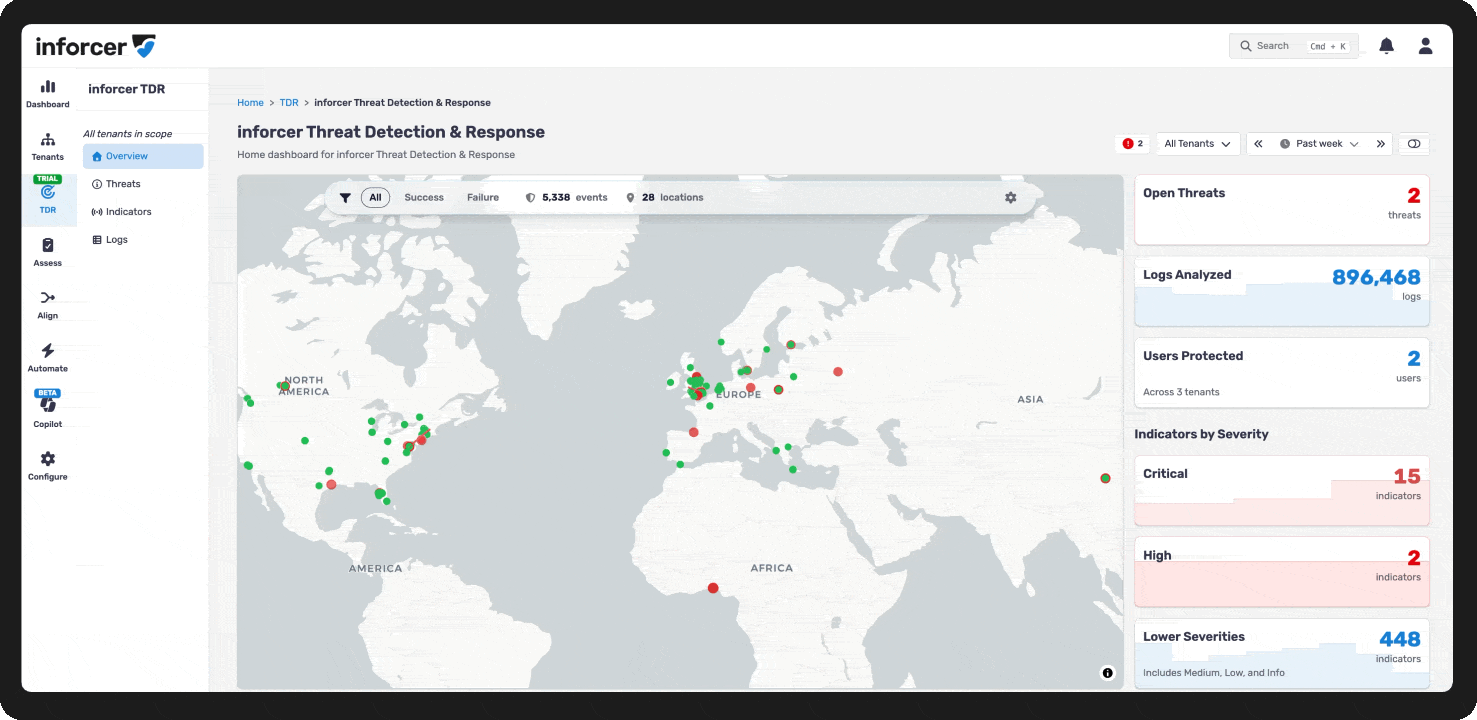Filter map by Failure events

click(483, 198)
